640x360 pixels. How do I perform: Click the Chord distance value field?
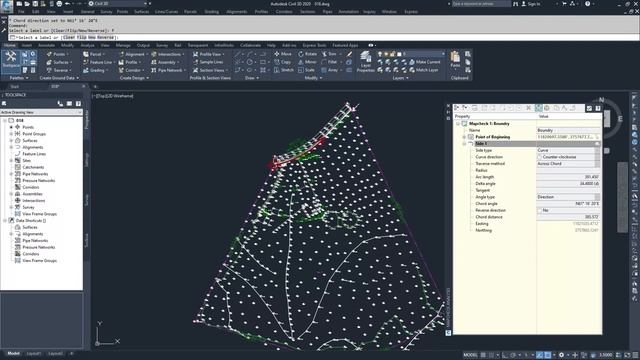(x=568, y=217)
